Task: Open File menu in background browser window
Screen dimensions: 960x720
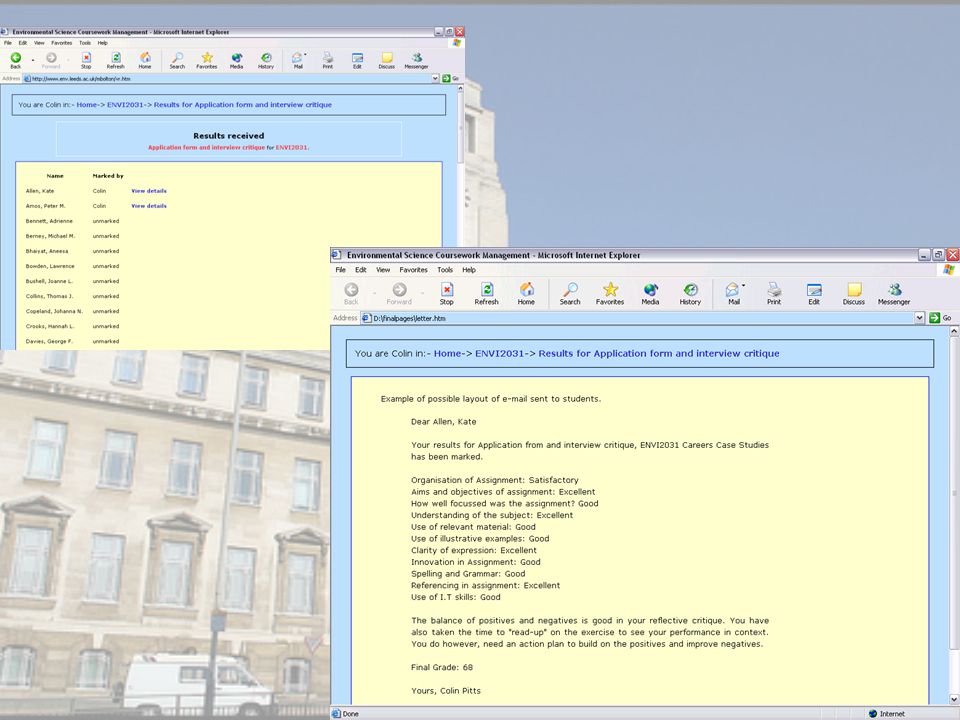Action: tap(8, 43)
